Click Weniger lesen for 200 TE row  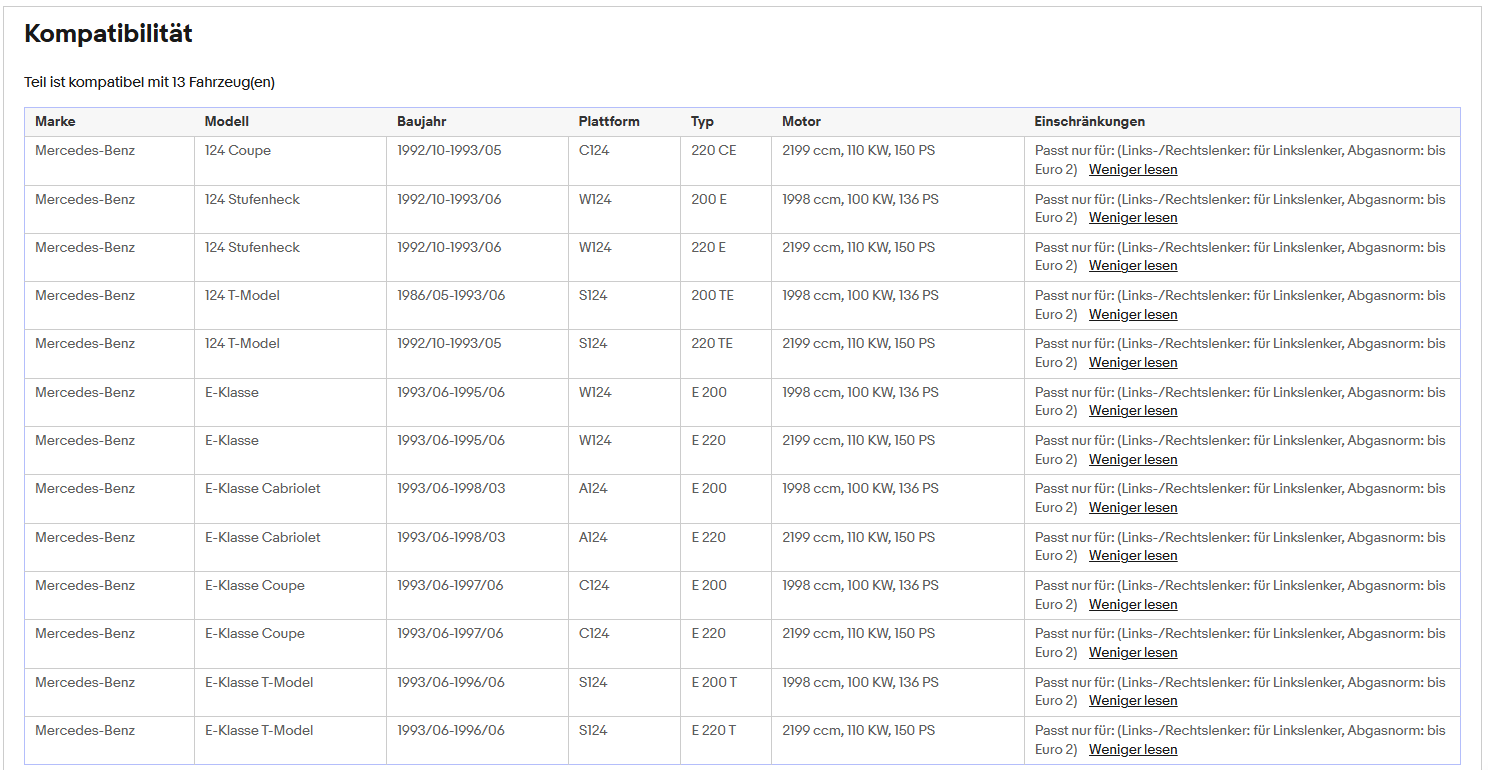[x=1133, y=314]
